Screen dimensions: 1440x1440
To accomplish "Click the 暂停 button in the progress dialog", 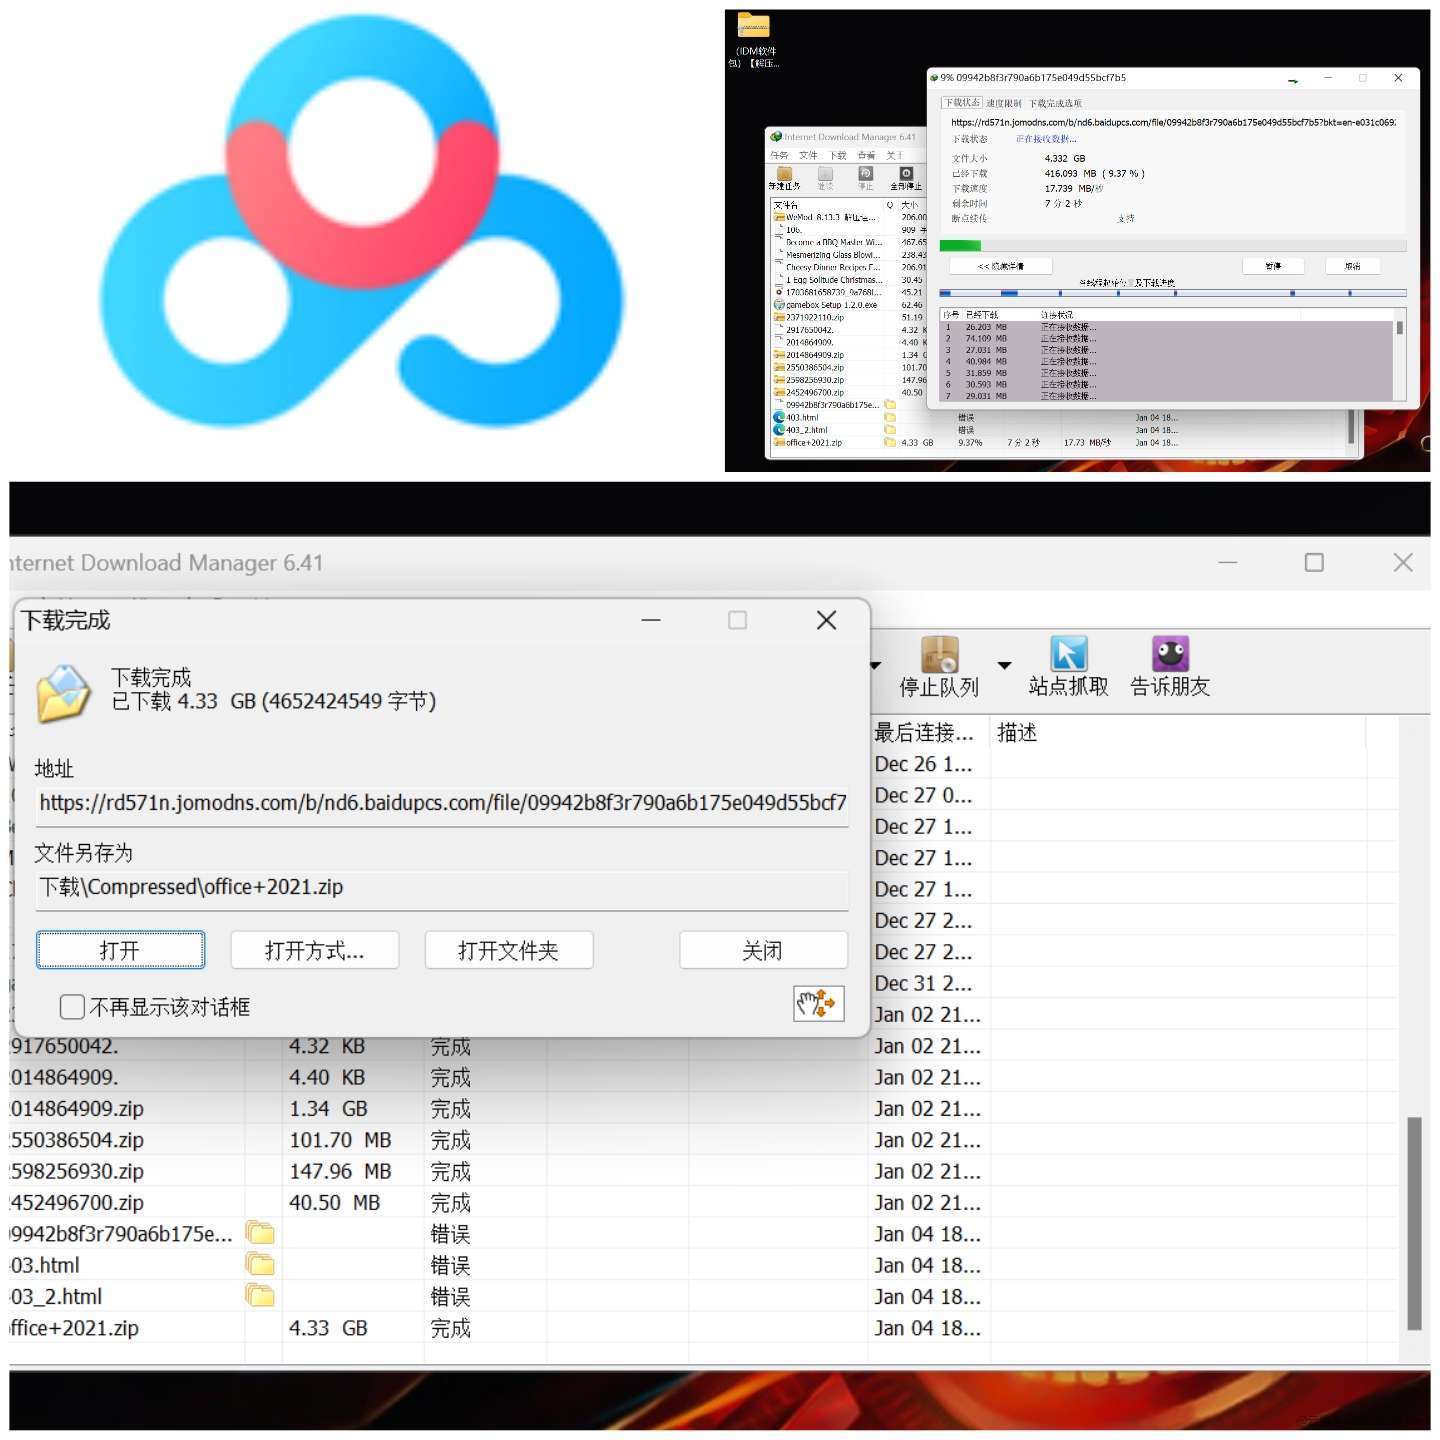I will pyautogui.click(x=1272, y=266).
